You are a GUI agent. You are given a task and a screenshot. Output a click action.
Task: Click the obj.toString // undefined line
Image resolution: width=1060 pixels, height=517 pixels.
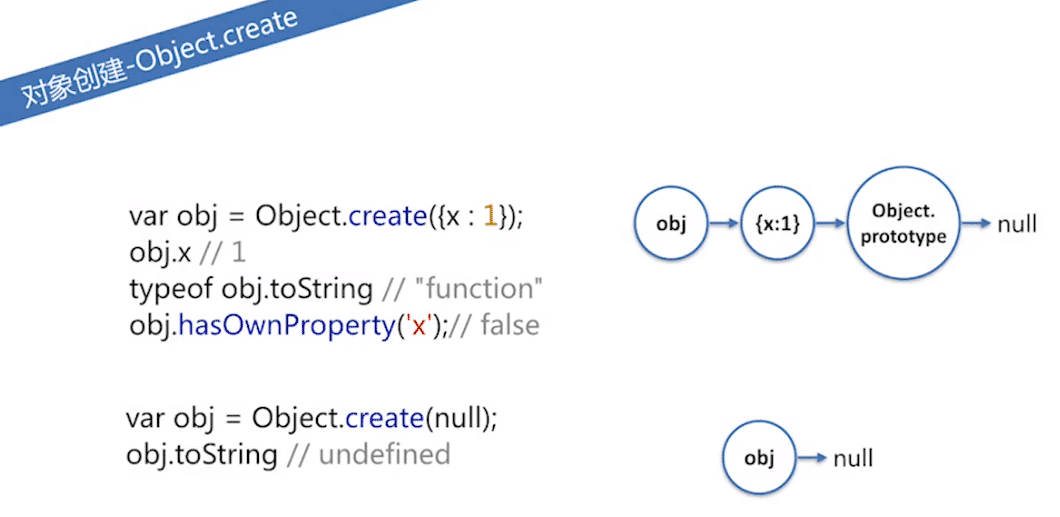pyautogui.click(x=287, y=454)
